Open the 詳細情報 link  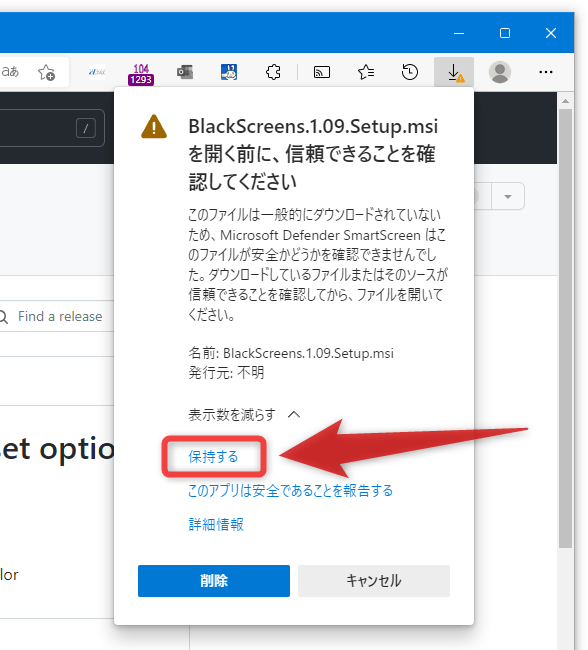(216, 524)
